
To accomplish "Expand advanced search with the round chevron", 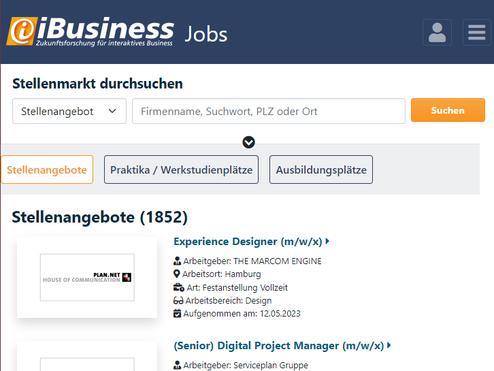I will click(x=249, y=142).
